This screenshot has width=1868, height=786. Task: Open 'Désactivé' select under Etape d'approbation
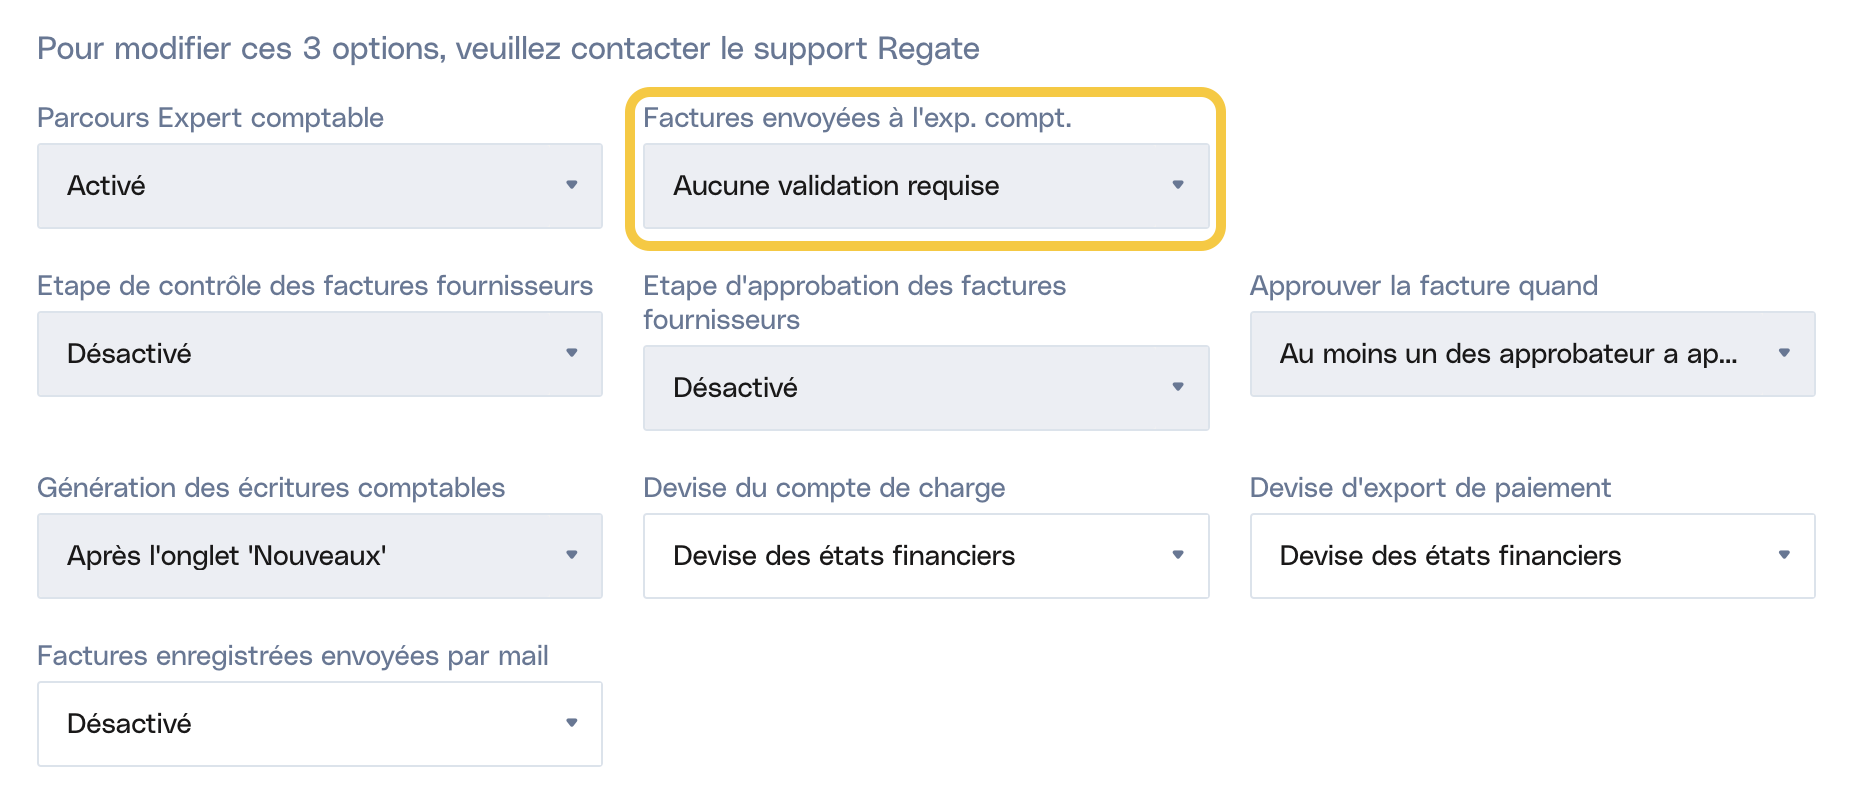coord(900,388)
